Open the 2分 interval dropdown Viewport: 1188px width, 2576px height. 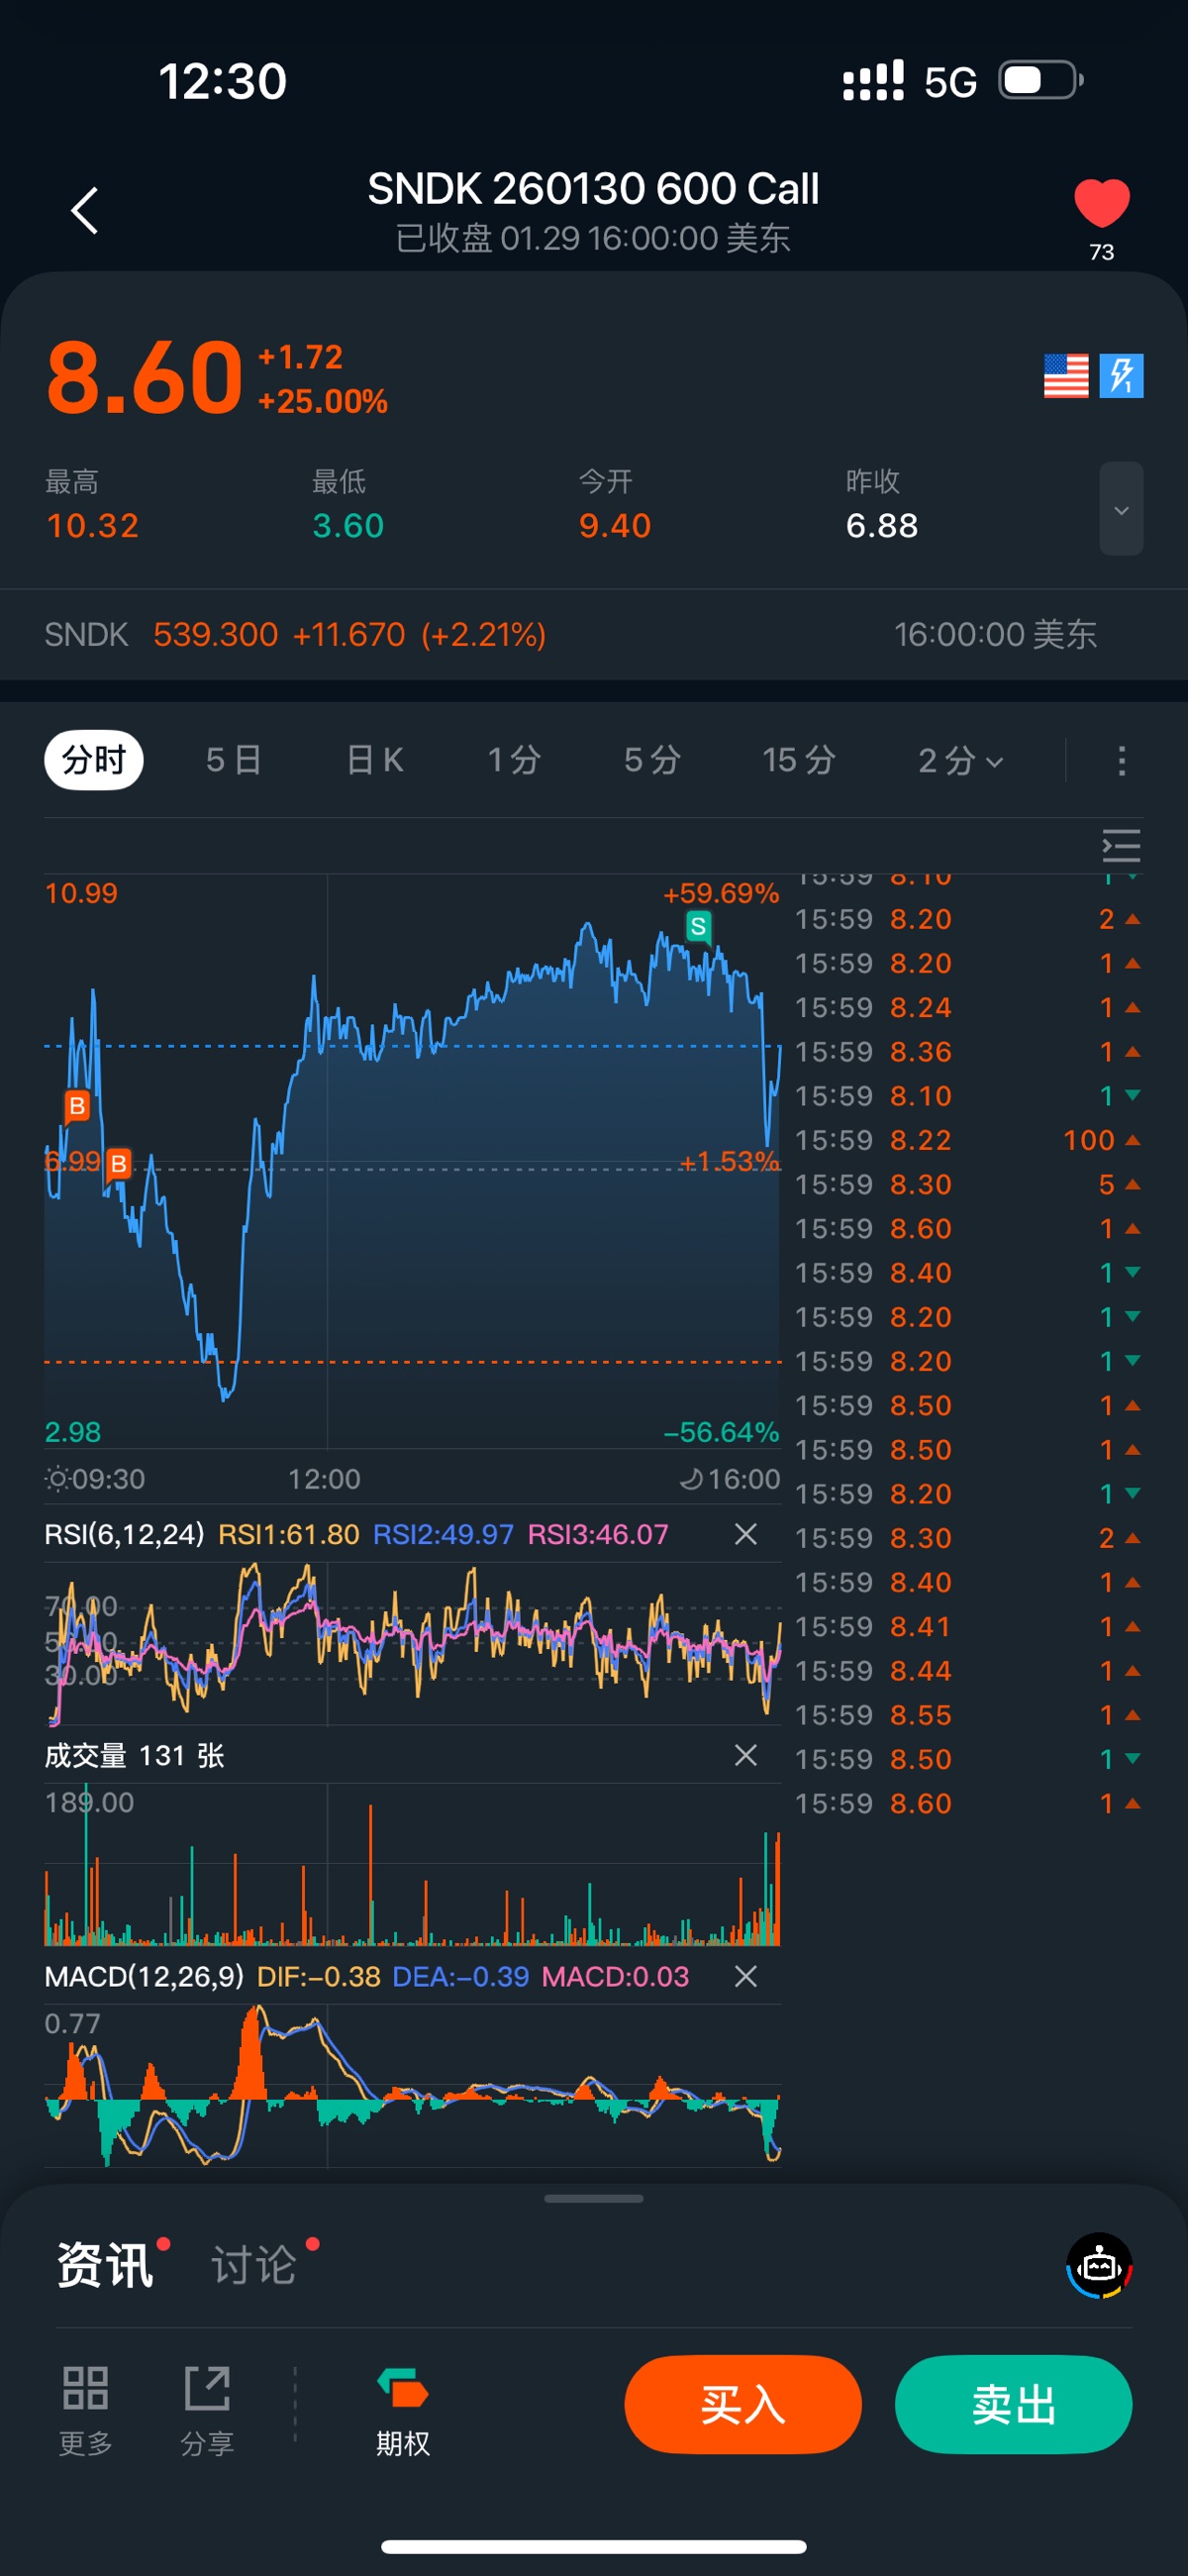coord(959,761)
